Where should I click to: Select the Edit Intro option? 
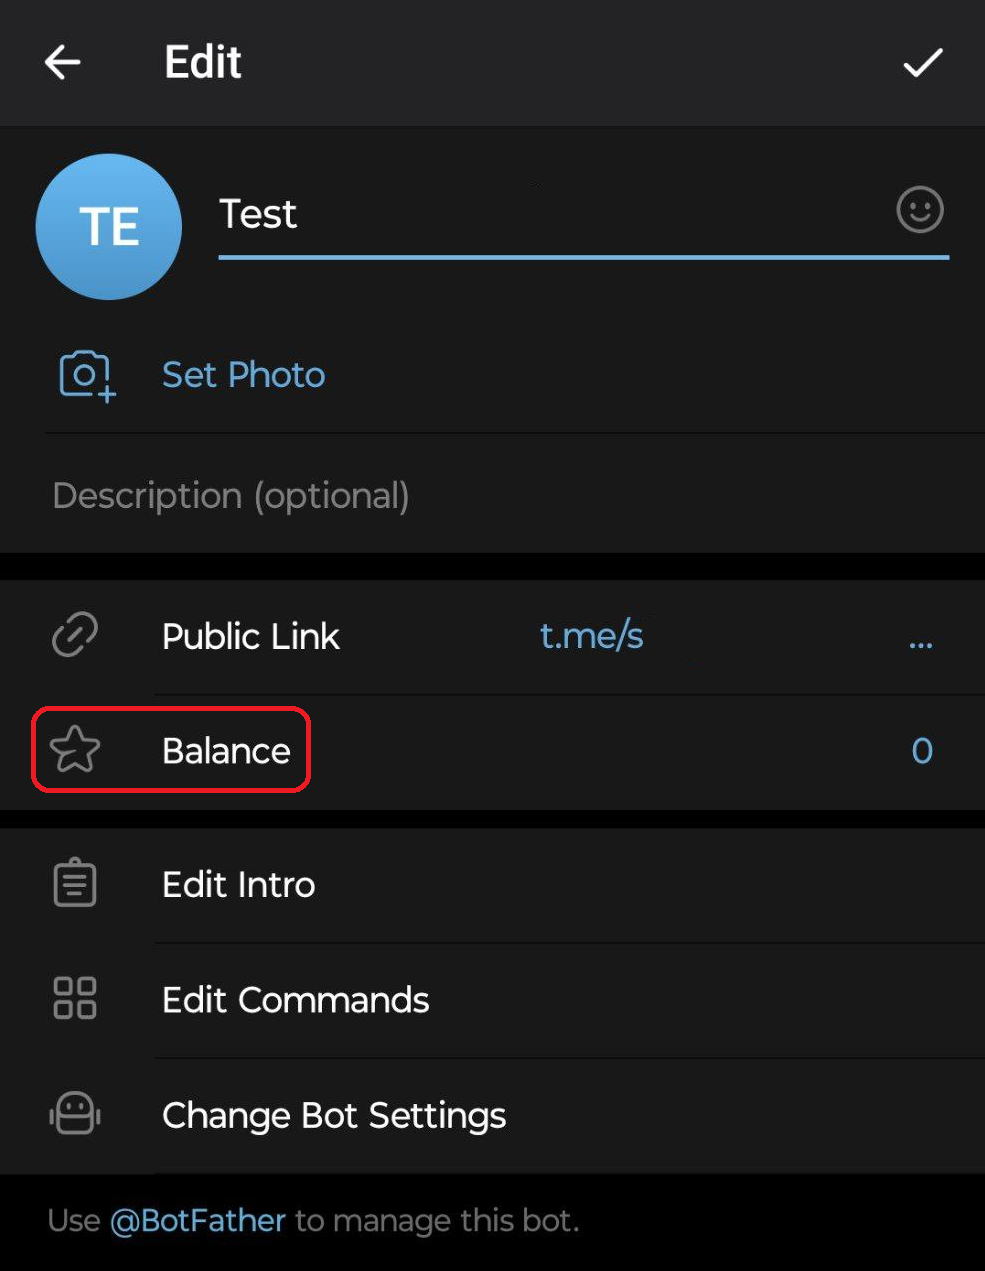(x=238, y=885)
